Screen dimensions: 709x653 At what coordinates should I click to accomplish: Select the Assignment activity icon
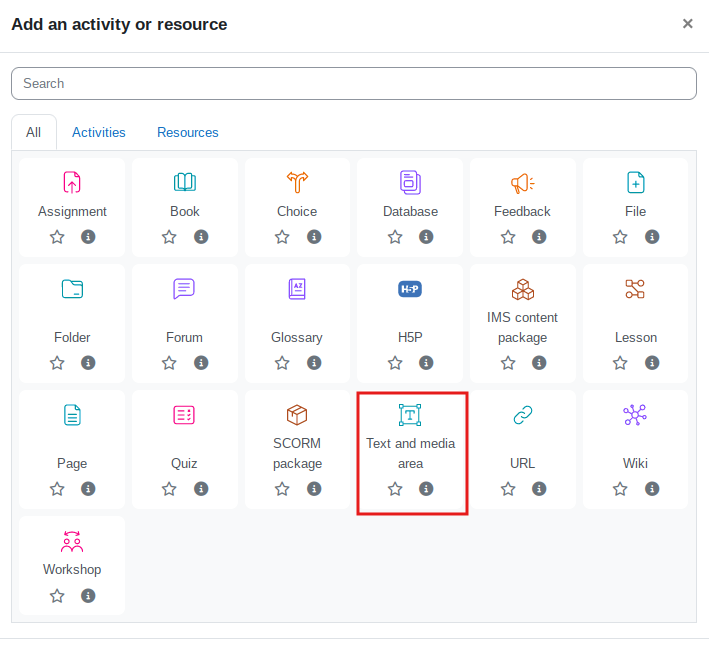pyautogui.click(x=72, y=182)
